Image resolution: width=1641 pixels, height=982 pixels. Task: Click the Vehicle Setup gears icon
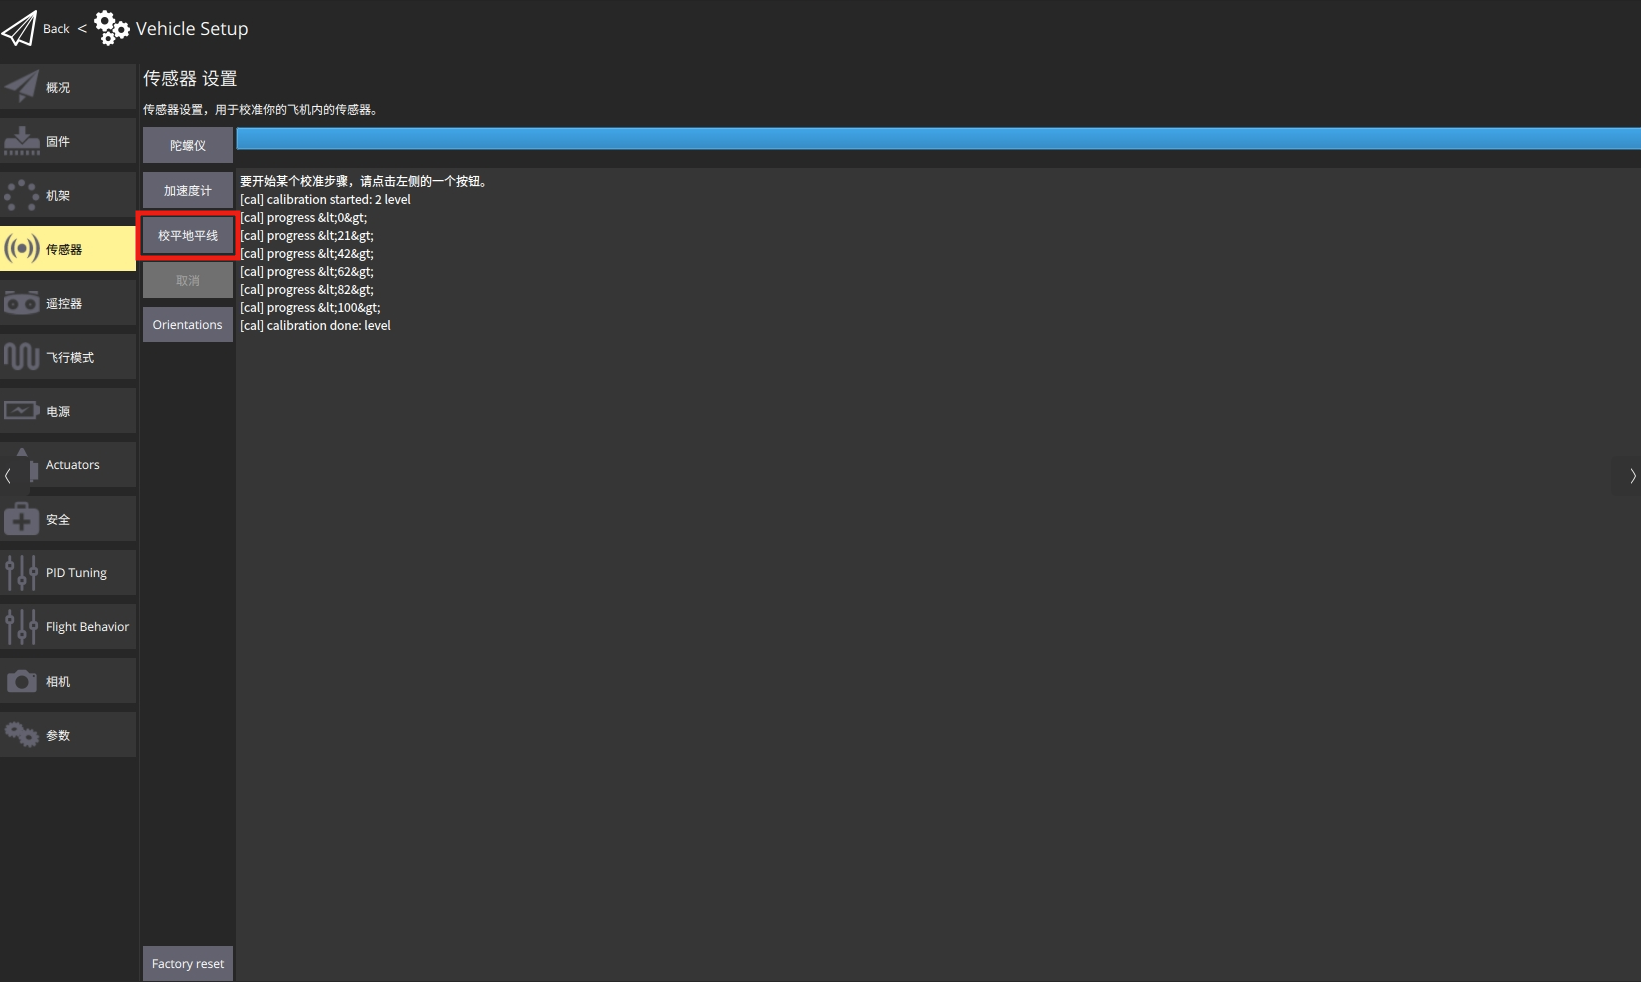point(111,28)
